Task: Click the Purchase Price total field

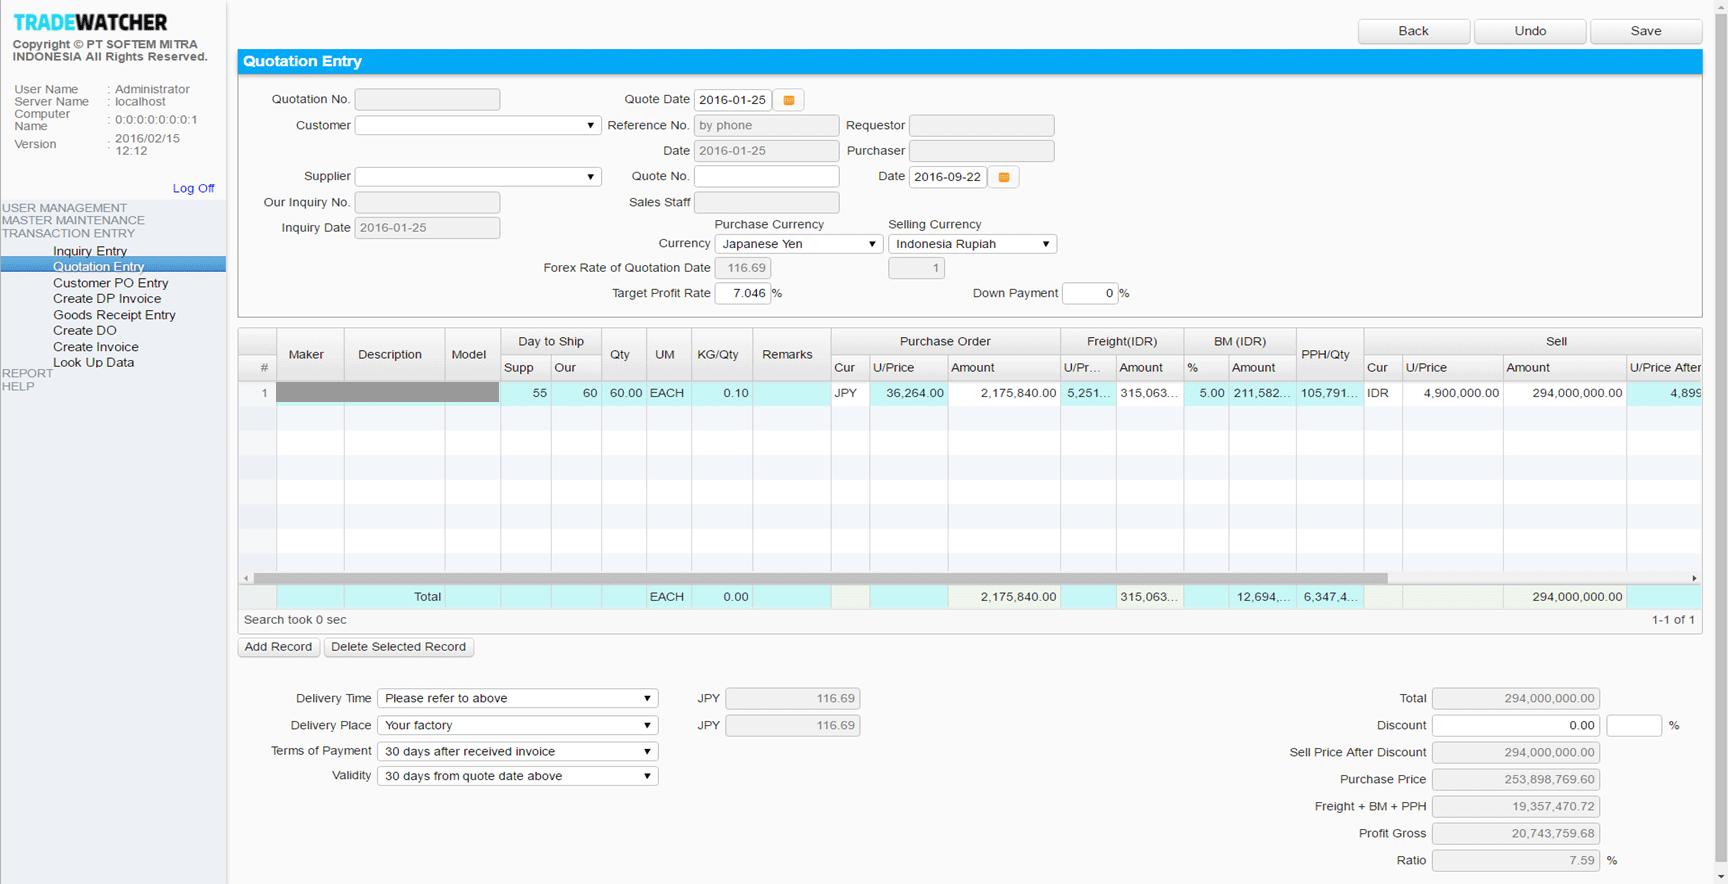Action: point(1515,779)
